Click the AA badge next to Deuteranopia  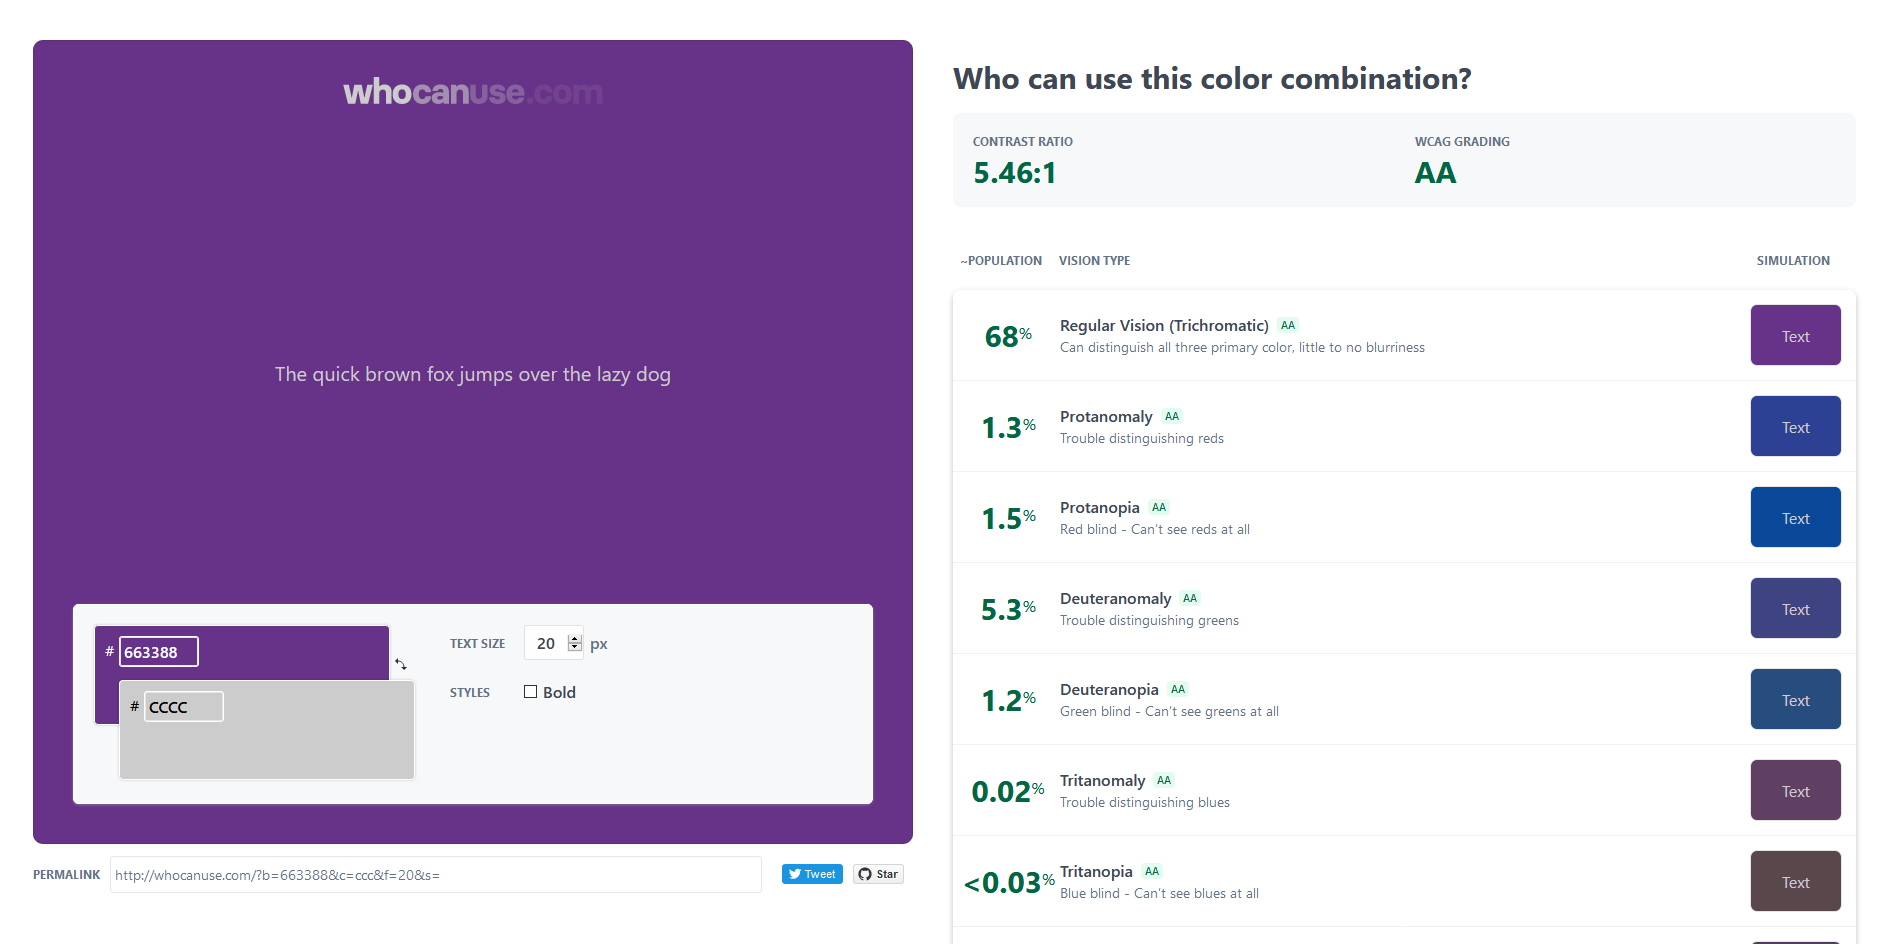click(x=1178, y=689)
